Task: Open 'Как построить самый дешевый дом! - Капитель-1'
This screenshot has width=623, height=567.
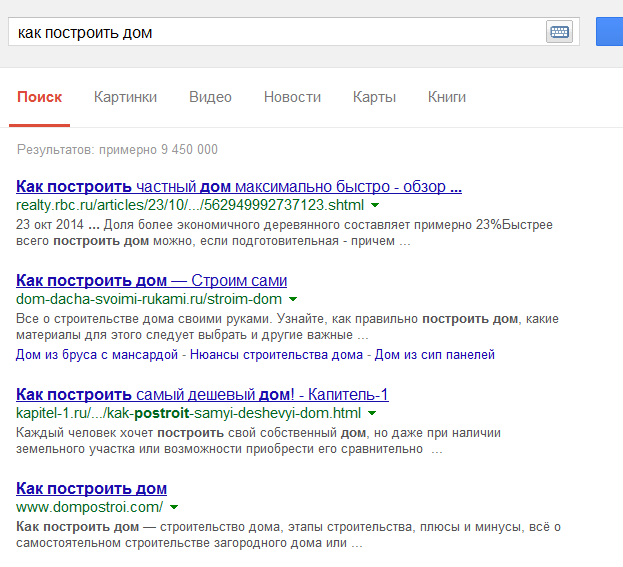Action: (202, 395)
